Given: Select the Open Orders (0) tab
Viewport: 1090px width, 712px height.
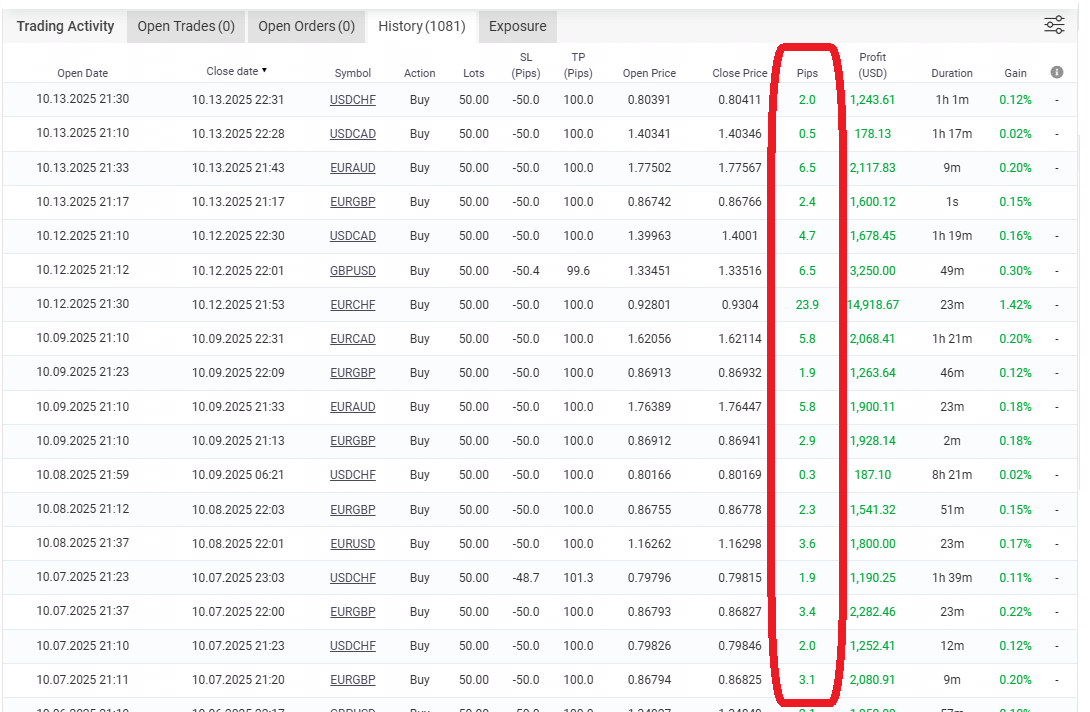Looking at the screenshot, I should (x=306, y=27).
